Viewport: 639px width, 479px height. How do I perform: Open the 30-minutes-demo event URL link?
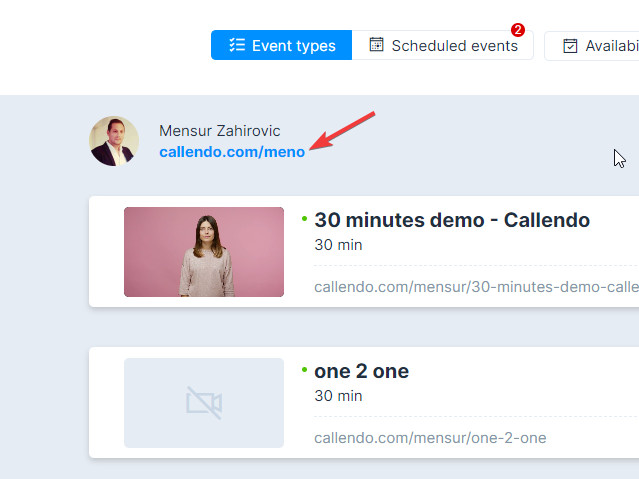pyautogui.click(x=476, y=287)
